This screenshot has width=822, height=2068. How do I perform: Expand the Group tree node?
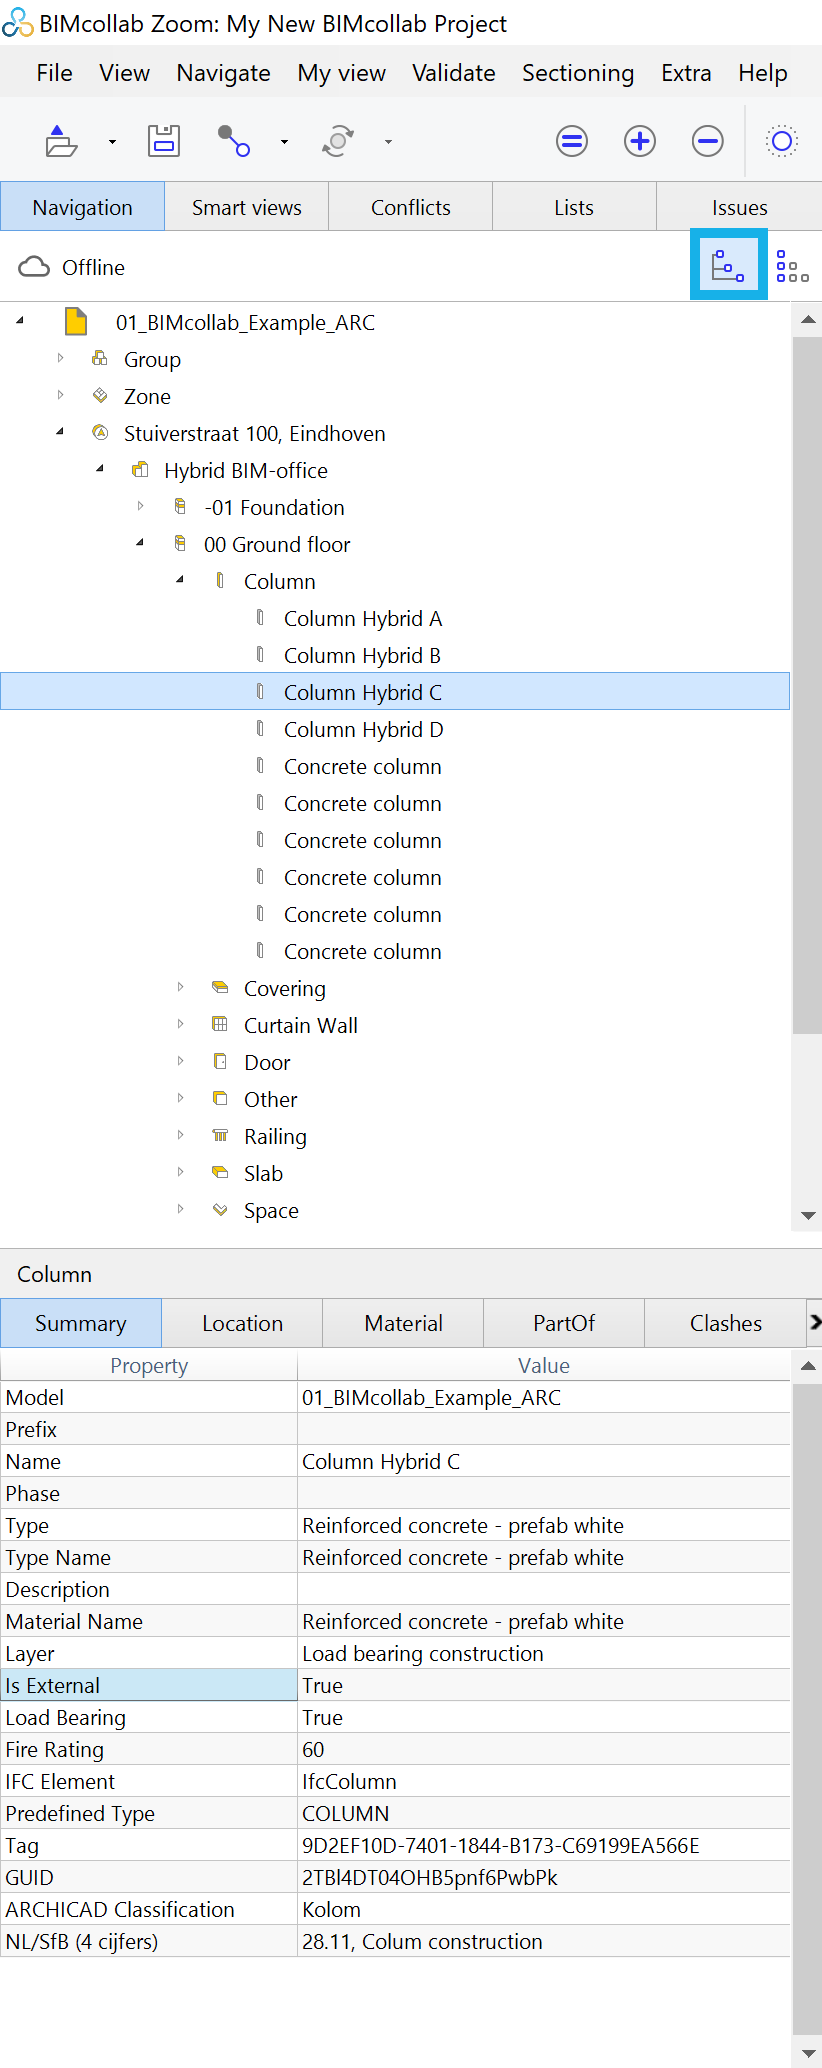tap(60, 358)
